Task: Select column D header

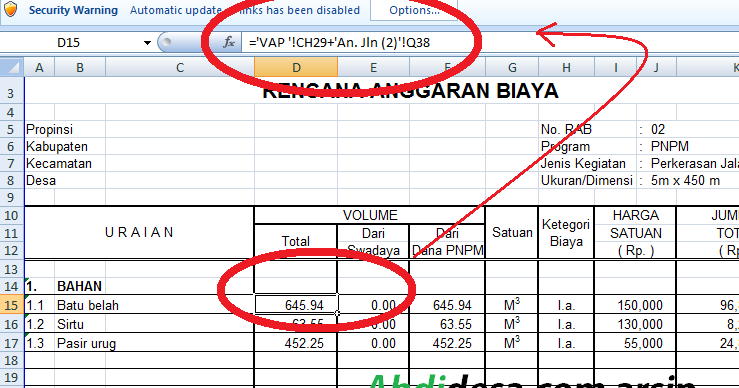Action: pyautogui.click(x=296, y=67)
